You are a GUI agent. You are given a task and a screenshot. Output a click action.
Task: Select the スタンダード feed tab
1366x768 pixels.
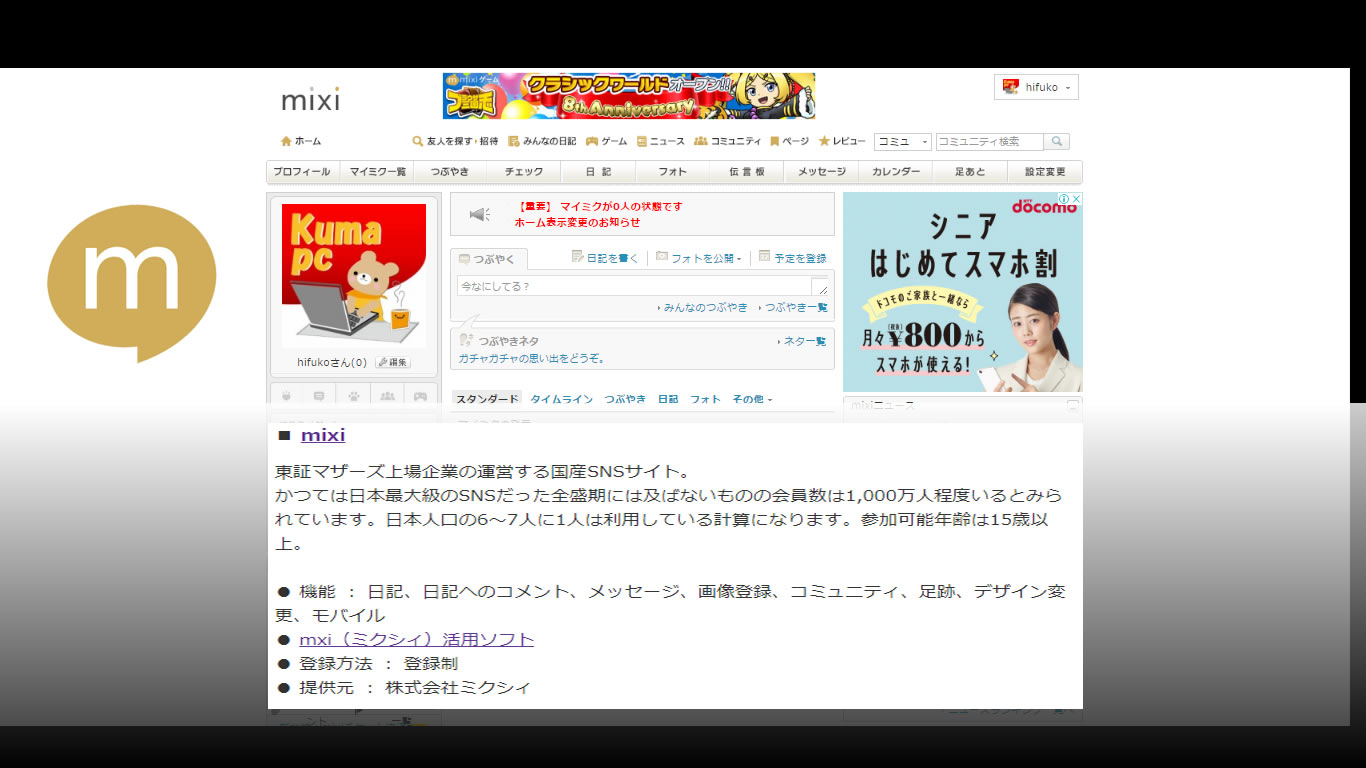tap(486, 399)
